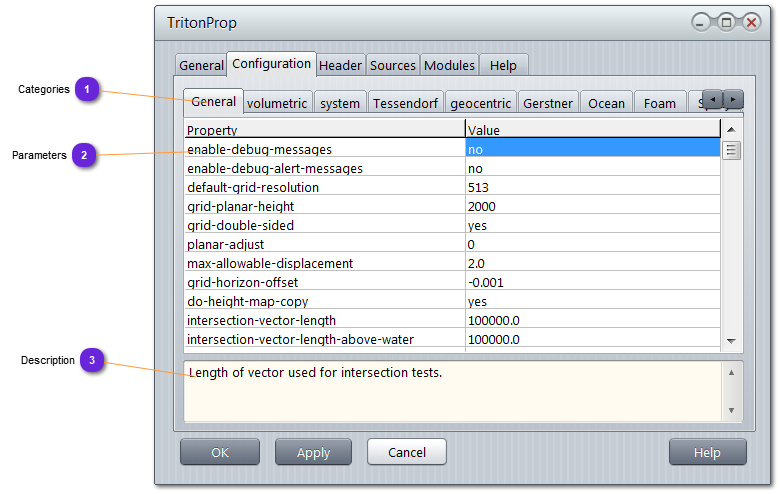780x494 pixels.
Task: Click the Cancel button
Action: (406, 452)
